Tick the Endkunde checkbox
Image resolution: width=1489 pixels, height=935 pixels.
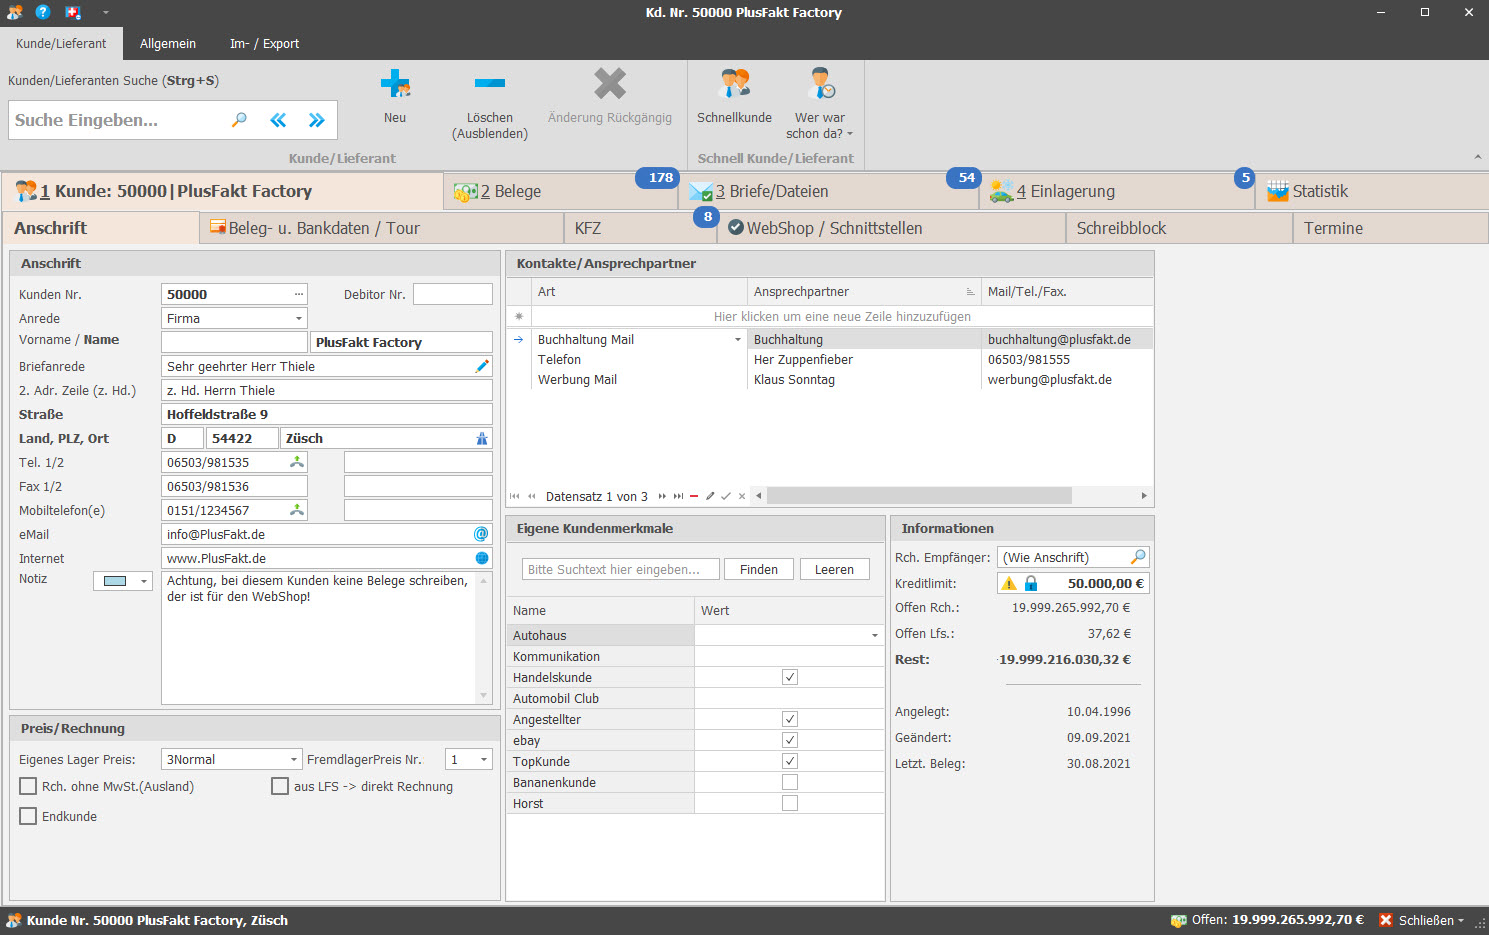28,816
